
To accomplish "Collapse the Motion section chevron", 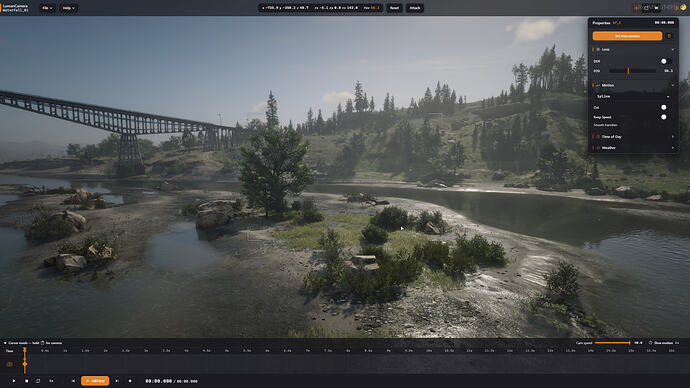I will pos(672,85).
